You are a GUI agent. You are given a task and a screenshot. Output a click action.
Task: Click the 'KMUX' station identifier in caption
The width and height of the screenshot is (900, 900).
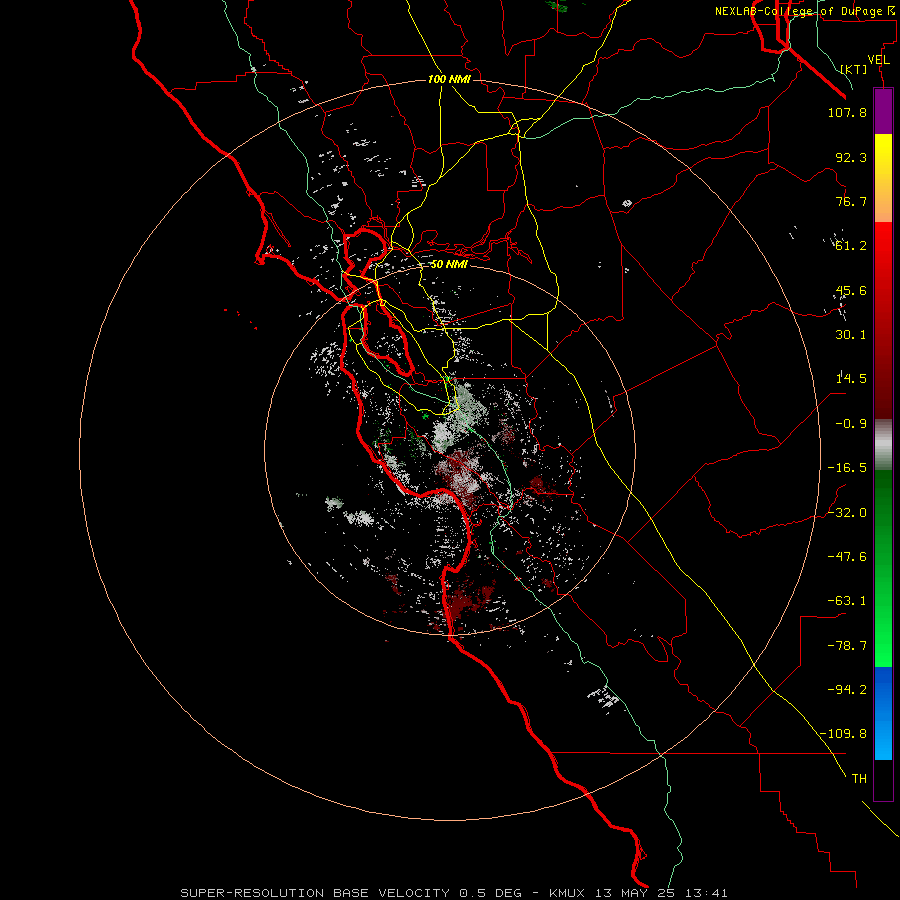point(567,893)
